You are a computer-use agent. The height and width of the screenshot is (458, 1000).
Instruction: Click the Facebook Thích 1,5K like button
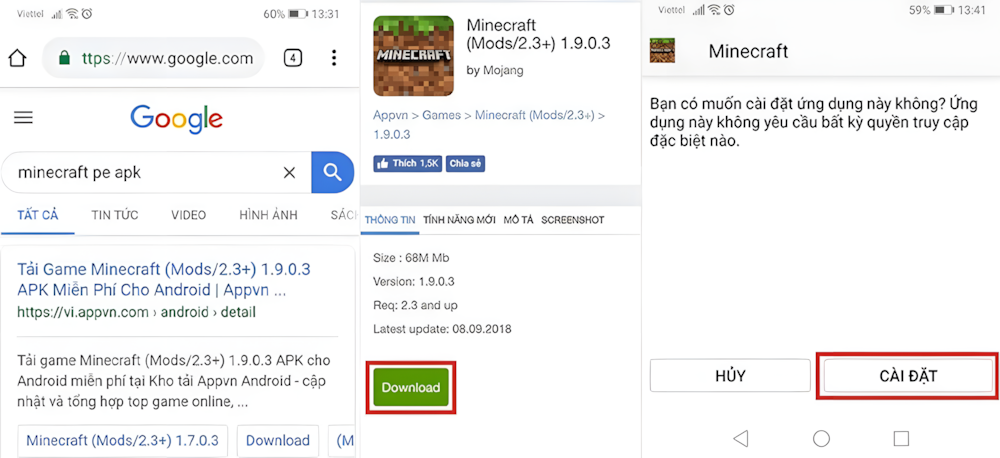pos(408,164)
